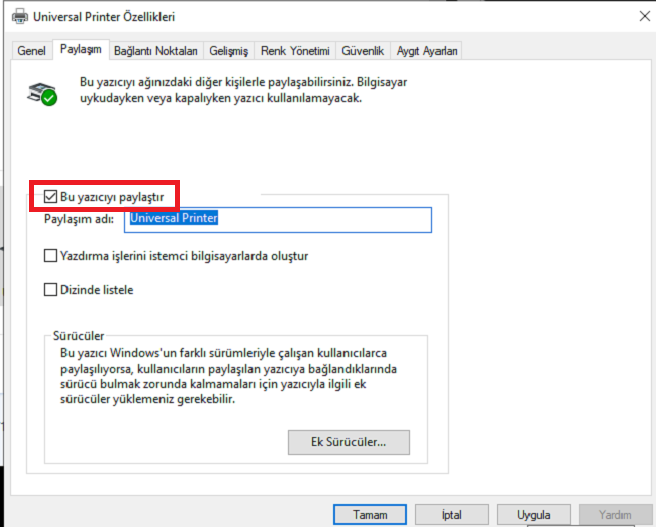Click the printer icon in the title bar
Screen dimensions: 656x527
point(20,17)
